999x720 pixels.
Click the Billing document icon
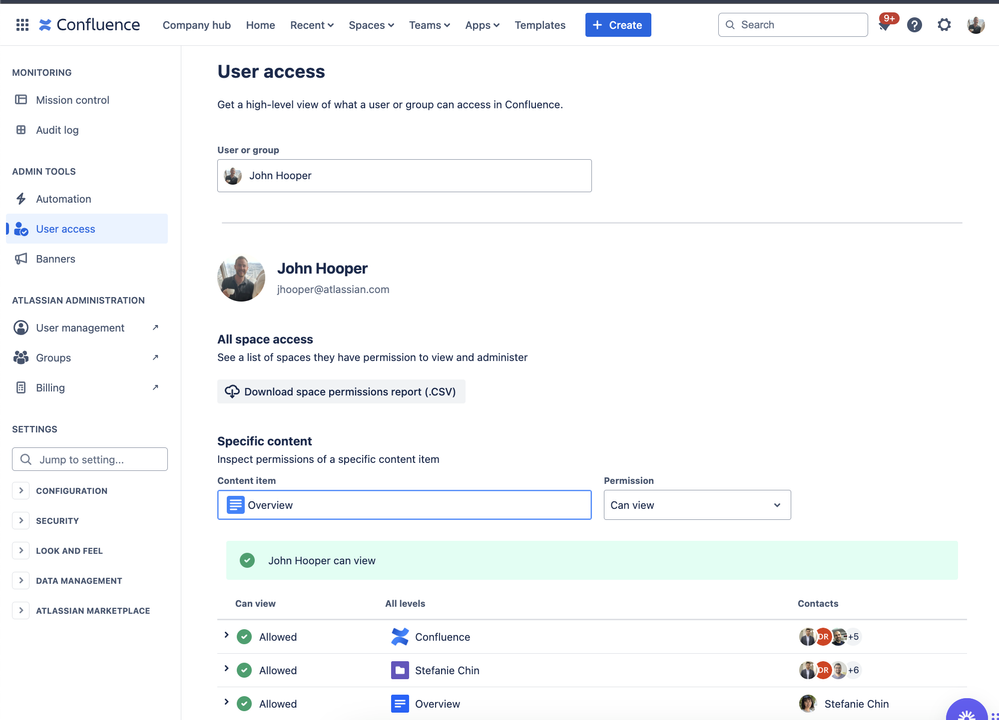pyautogui.click(x=21, y=387)
